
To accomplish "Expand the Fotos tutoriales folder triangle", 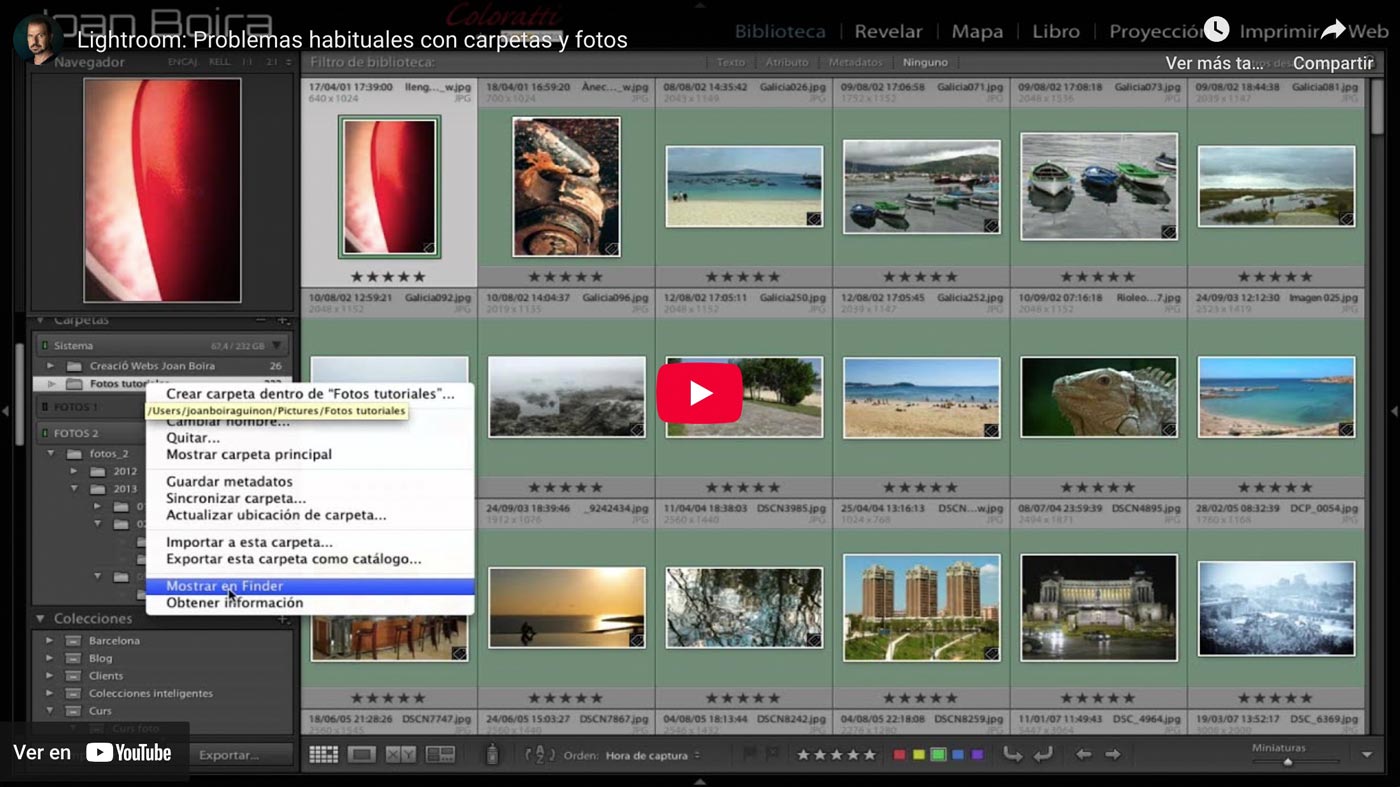I will click(51, 384).
